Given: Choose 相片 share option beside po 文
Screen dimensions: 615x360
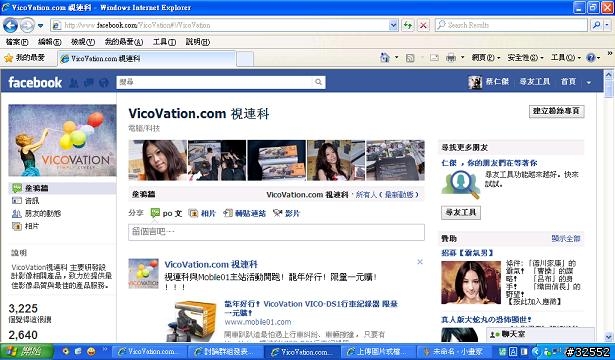Looking at the screenshot, I should click(x=202, y=213).
